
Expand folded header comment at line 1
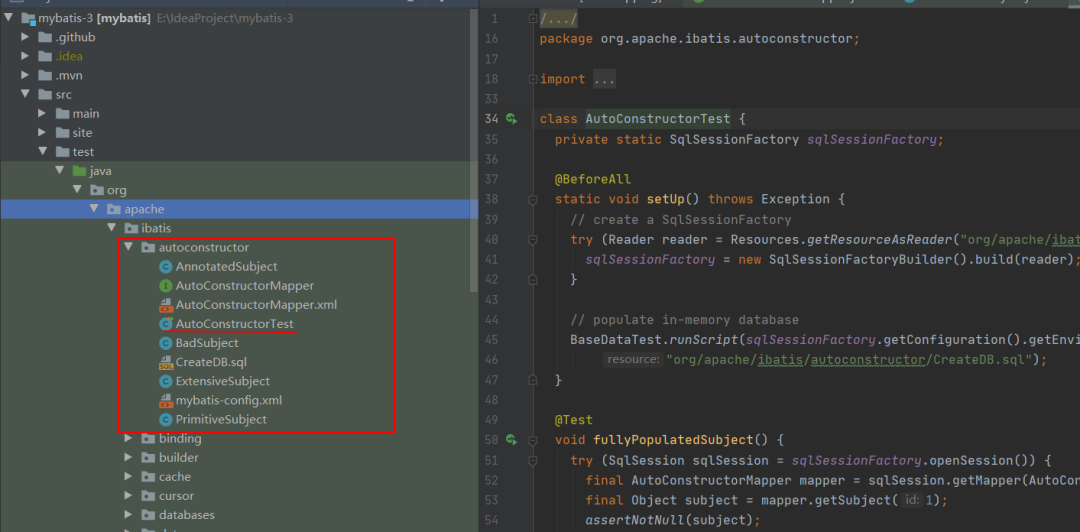(x=533, y=19)
